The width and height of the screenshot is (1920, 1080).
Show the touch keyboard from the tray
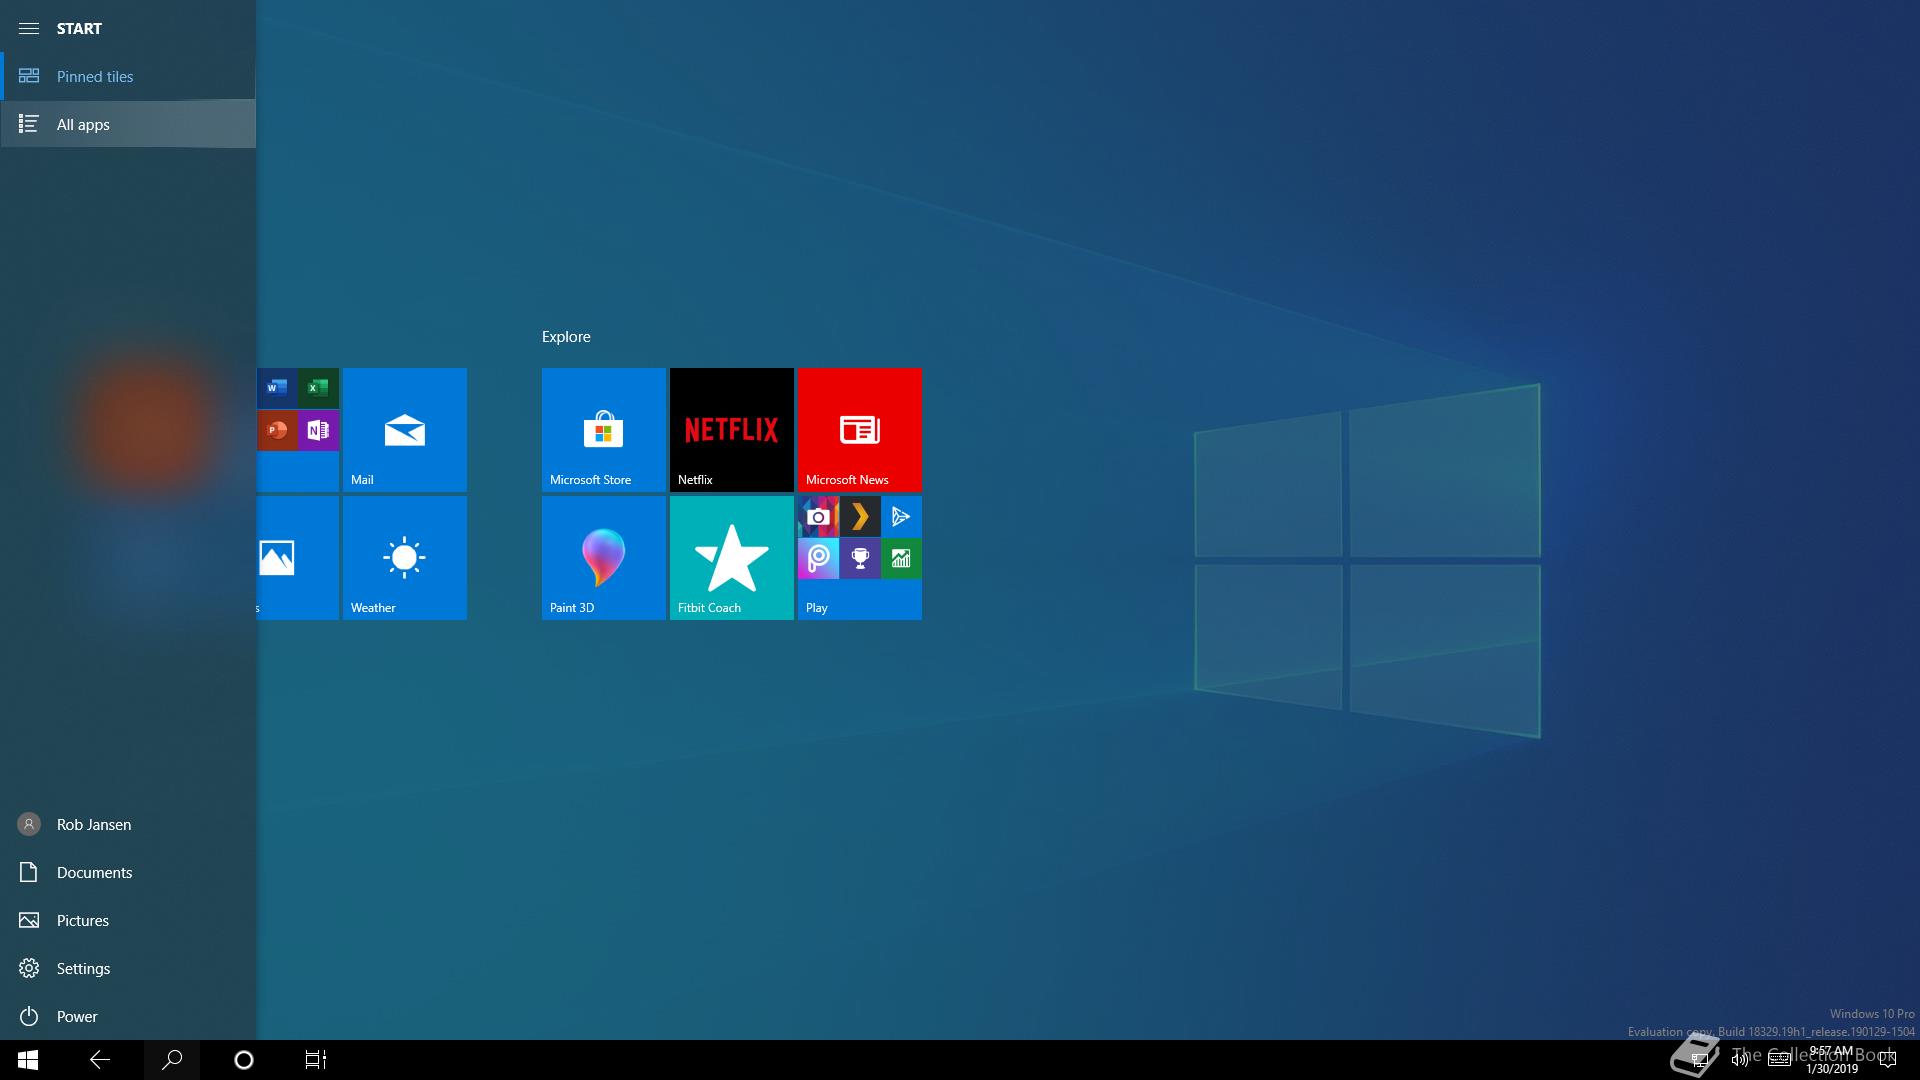[1780, 1060]
